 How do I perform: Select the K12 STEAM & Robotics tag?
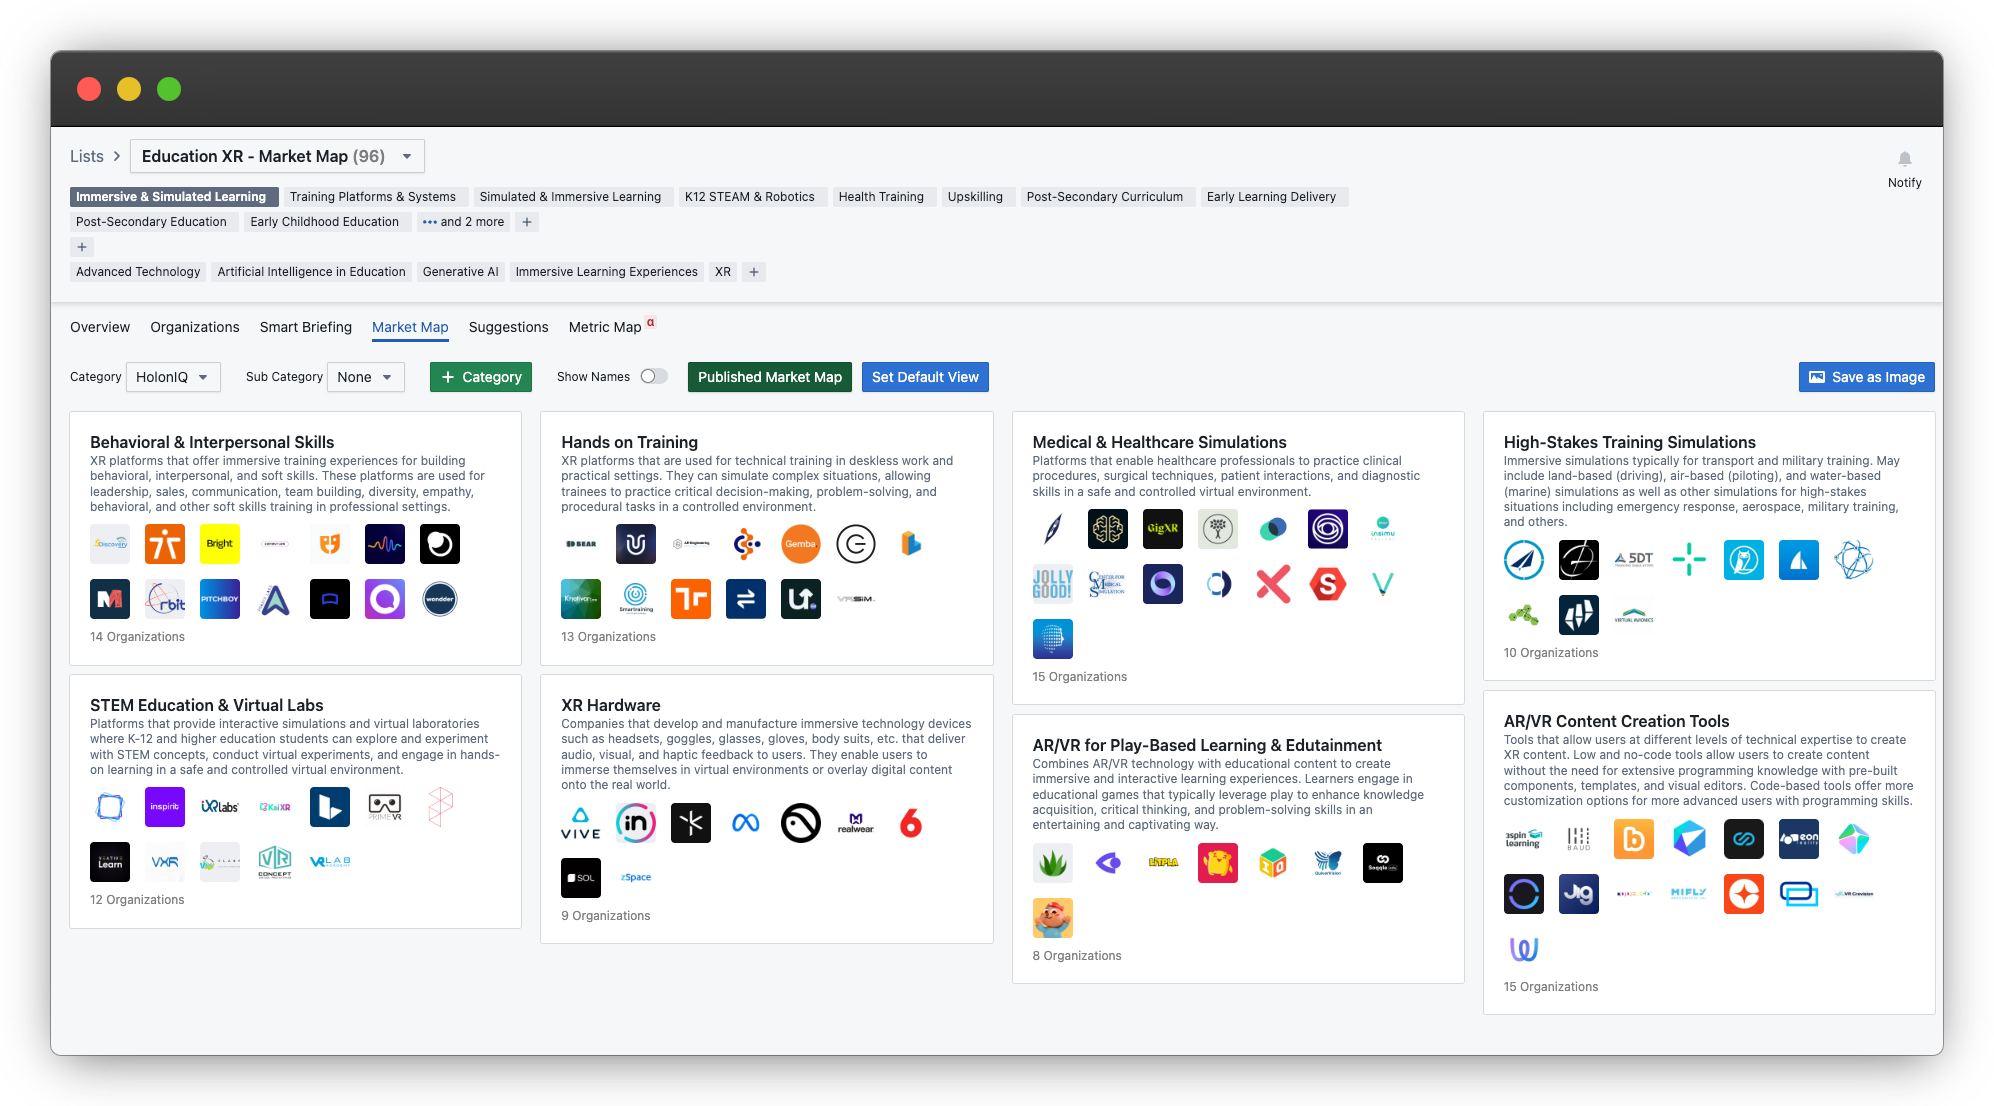pyautogui.click(x=749, y=197)
